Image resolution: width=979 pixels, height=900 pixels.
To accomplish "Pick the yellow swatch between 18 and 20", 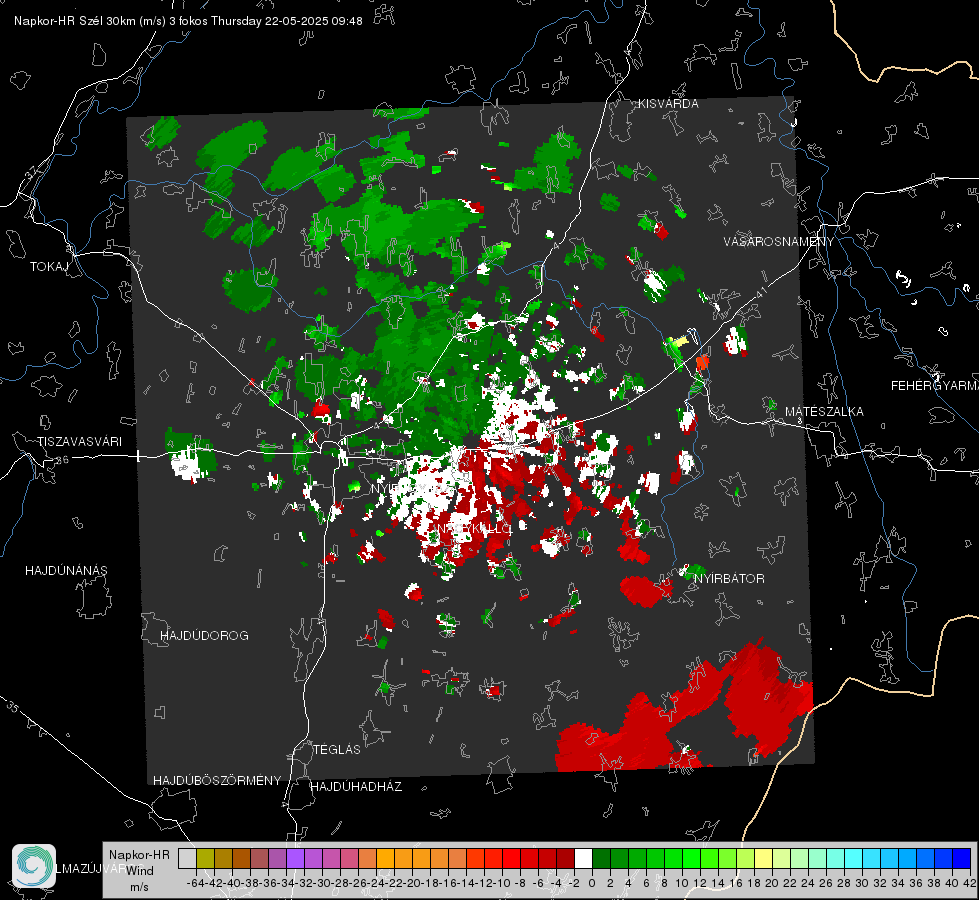I will [763, 858].
